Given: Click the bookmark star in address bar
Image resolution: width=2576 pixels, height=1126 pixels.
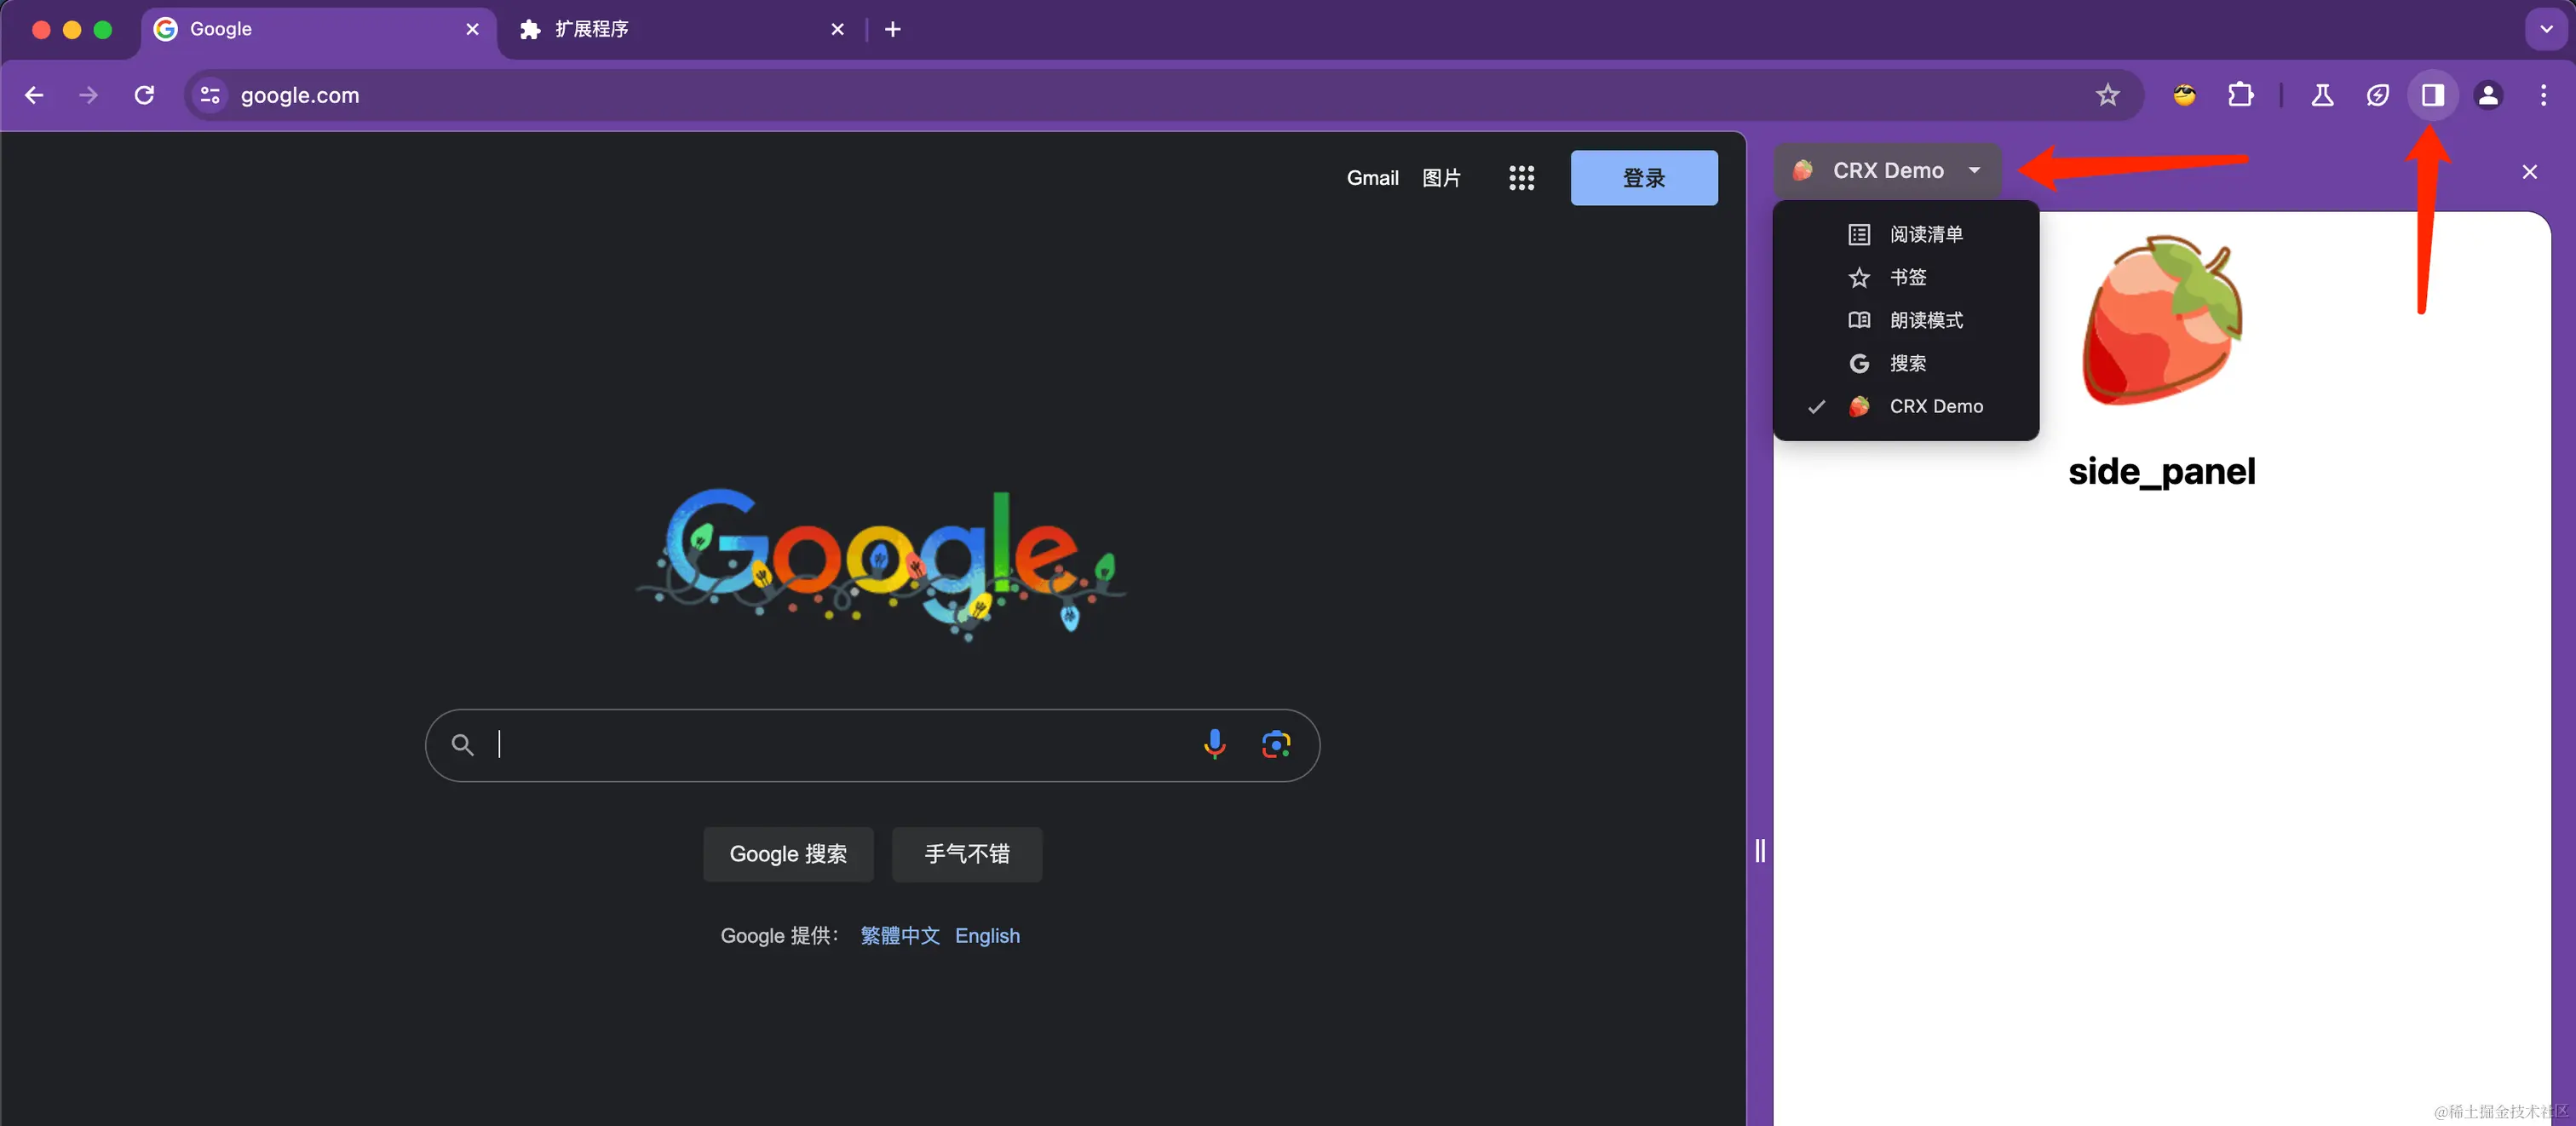Looking at the screenshot, I should 2107,95.
